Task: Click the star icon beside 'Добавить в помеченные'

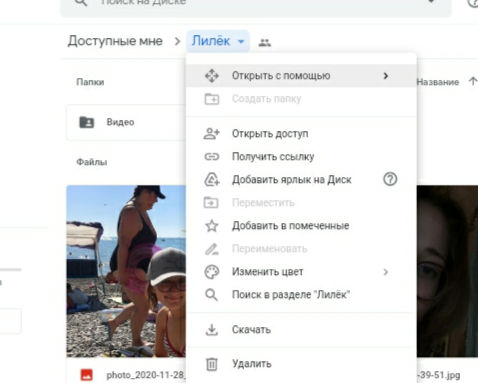Action: [x=212, y=226]
